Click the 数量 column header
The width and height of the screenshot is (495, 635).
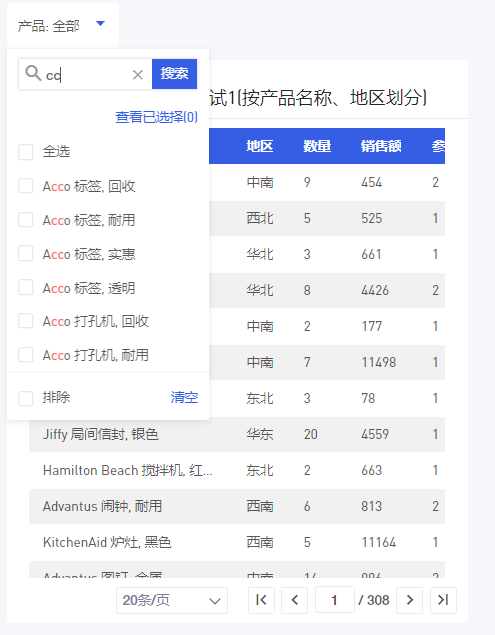317,146
